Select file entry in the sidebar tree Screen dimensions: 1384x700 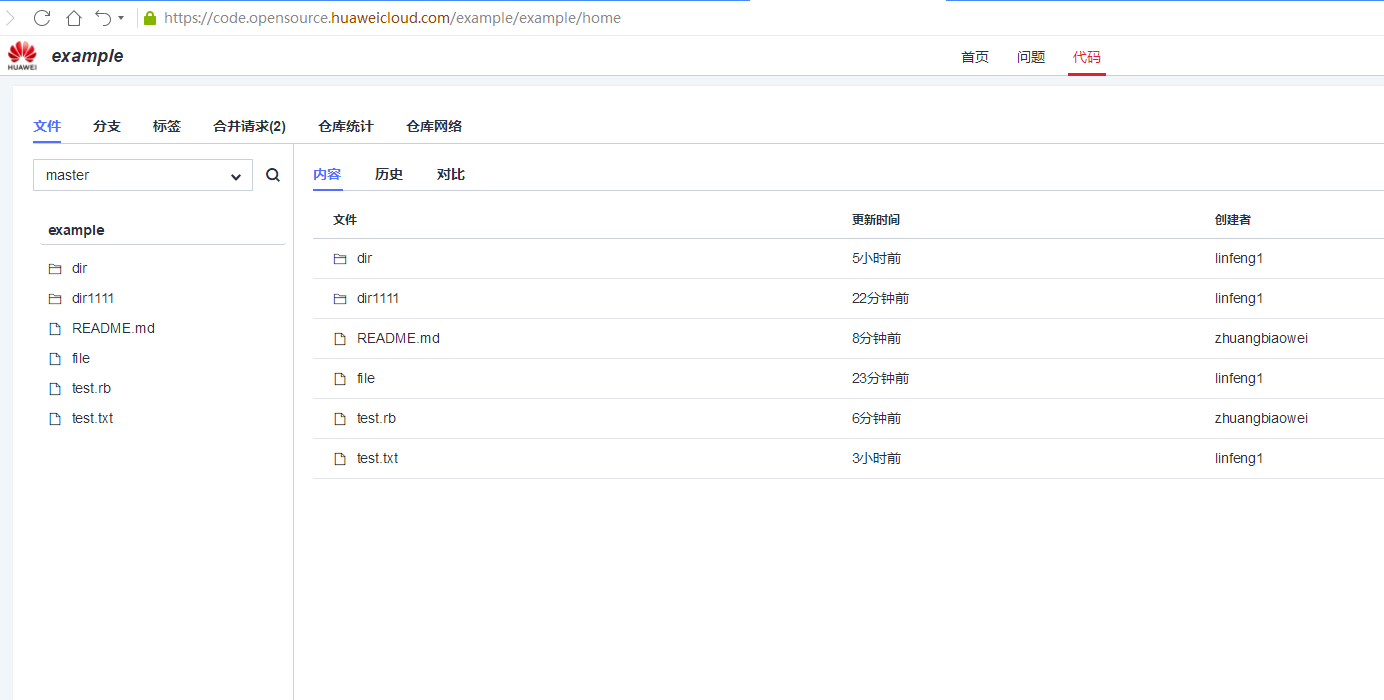pyautogui.click(x=81, y=358)
